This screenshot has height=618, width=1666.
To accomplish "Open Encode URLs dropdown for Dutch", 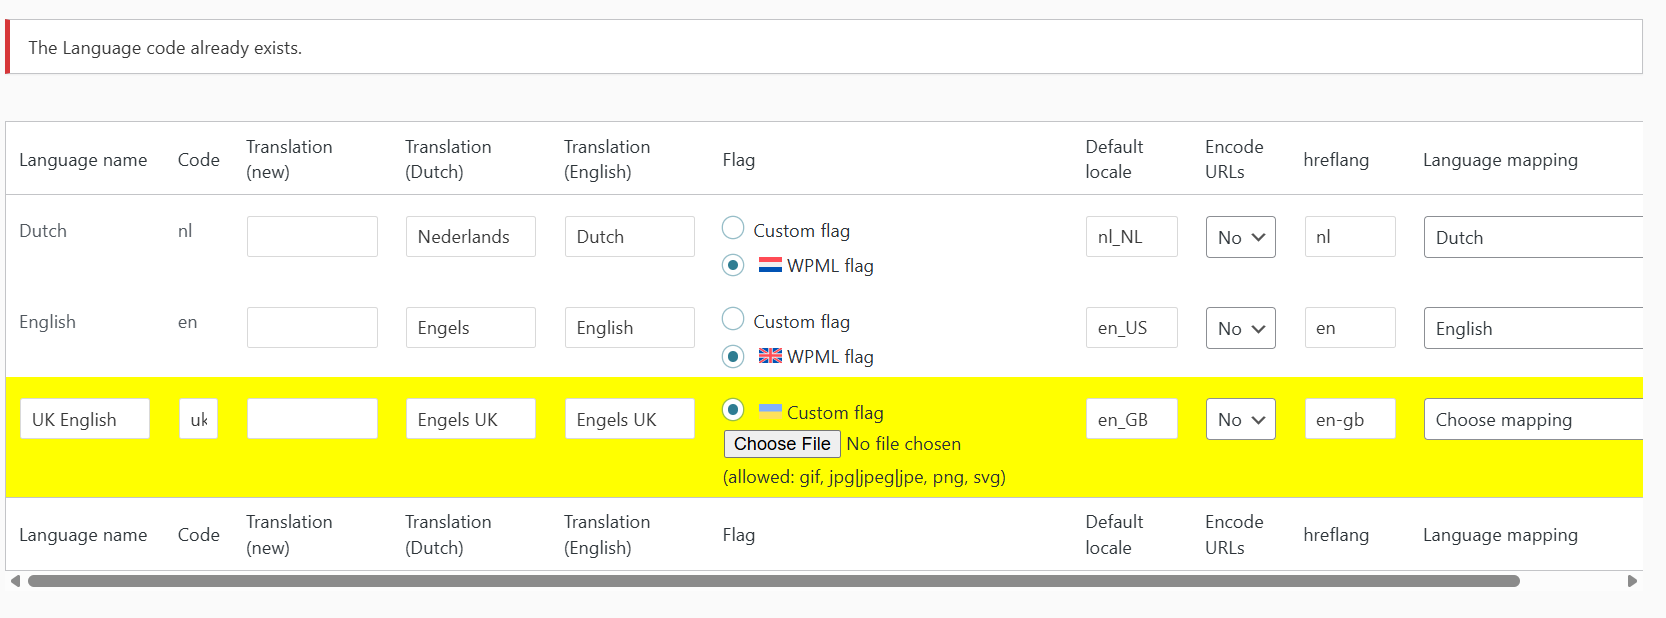I will click(x=1240, y=237).
